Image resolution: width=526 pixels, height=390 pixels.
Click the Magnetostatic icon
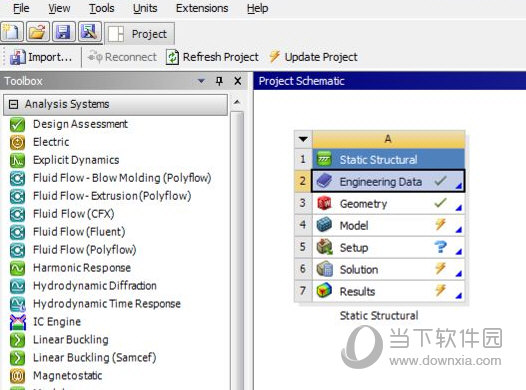[x=17, y=376]
